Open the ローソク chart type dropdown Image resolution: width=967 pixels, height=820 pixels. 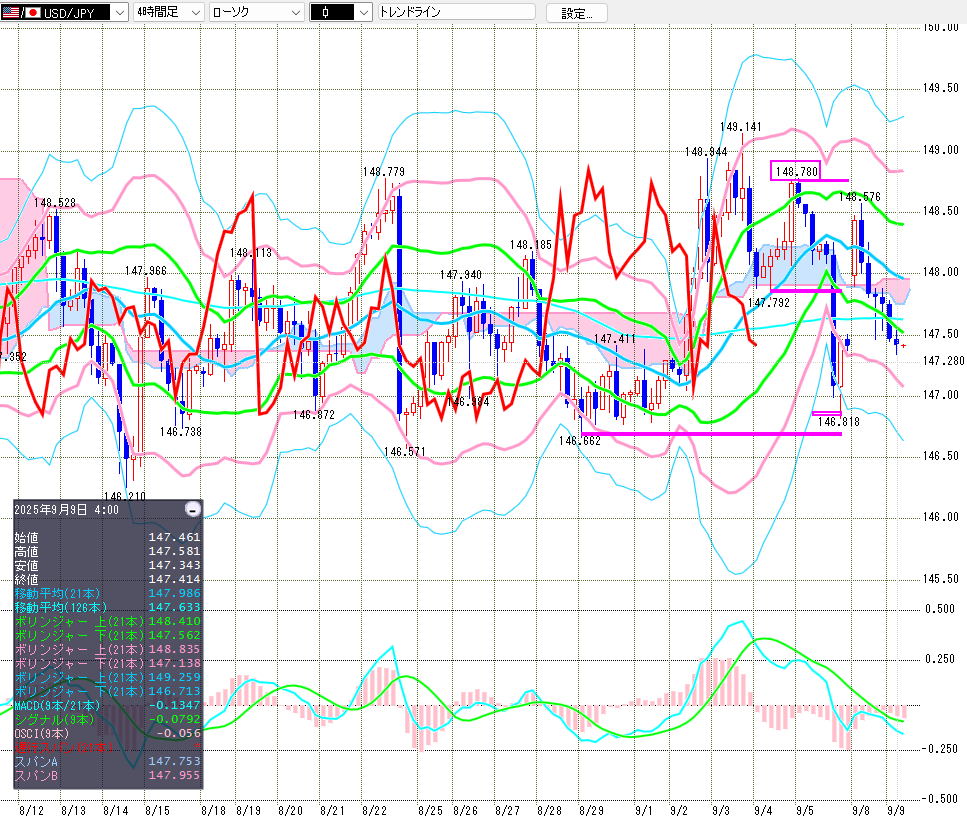point(256,12)
